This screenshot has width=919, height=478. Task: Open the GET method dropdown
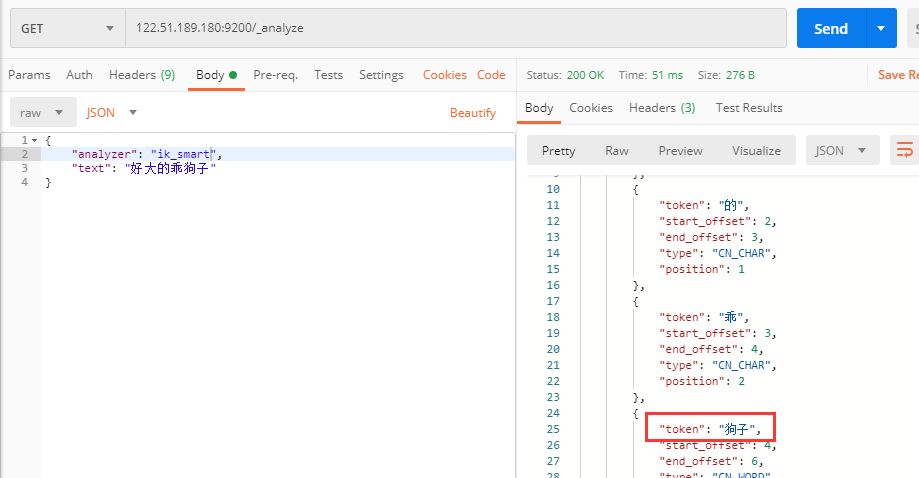(x=68, y=28)
